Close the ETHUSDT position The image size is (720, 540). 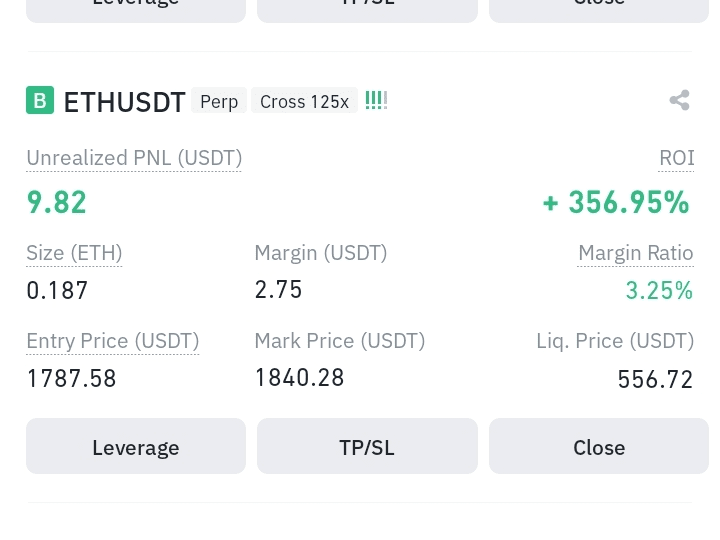click(x=599, y=446)
